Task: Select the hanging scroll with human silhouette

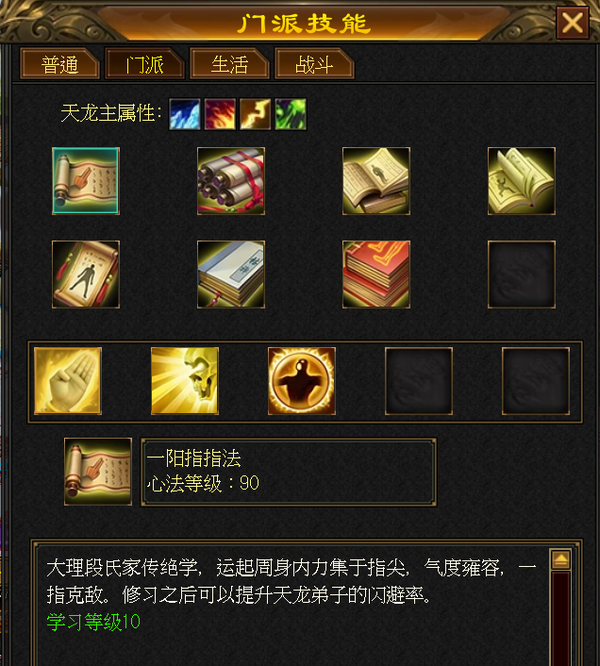Action: click(x=86, y=274)
